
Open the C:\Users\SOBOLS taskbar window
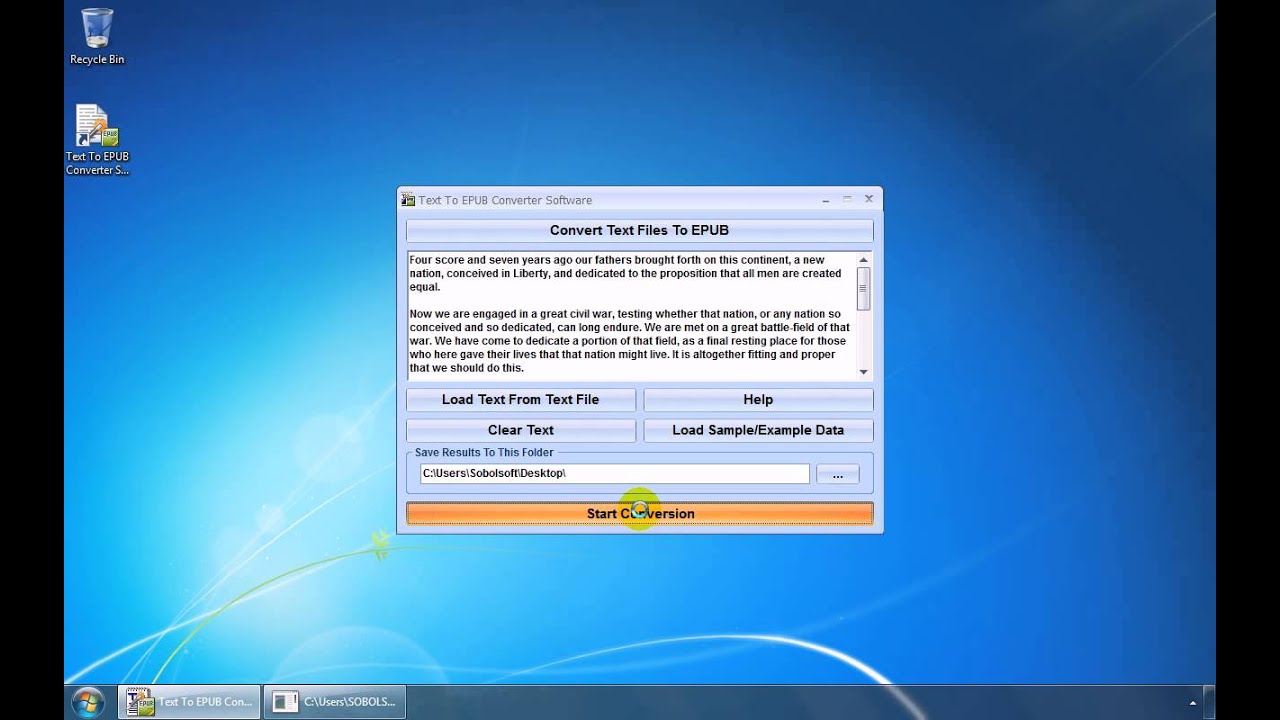pos(335,702)
